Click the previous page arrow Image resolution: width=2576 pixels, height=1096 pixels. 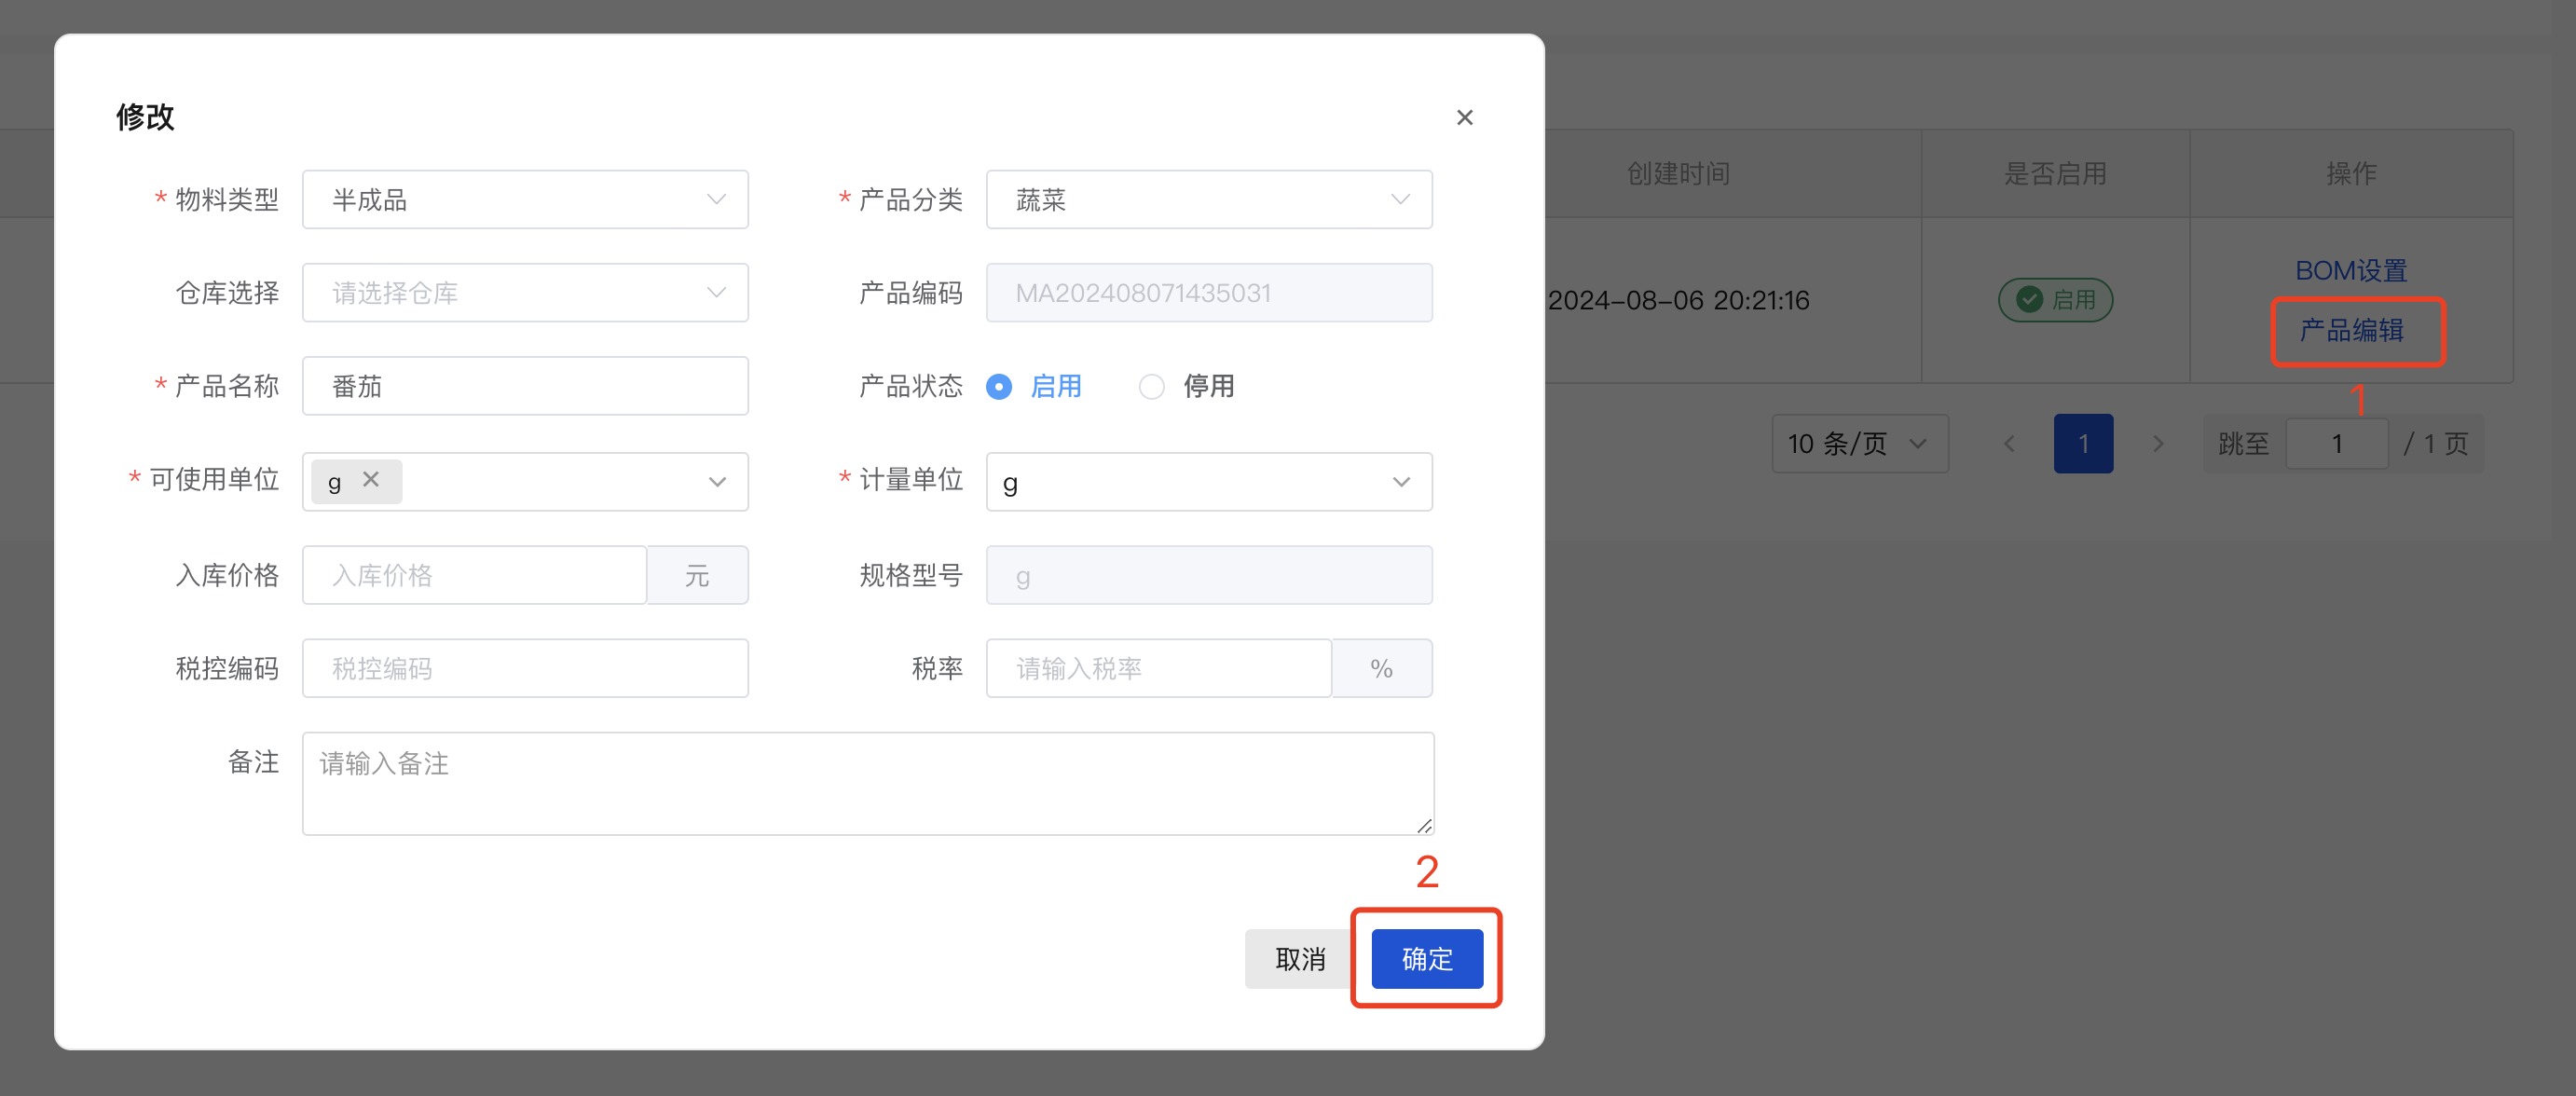pyautogui.click(x=2009, y=443)
